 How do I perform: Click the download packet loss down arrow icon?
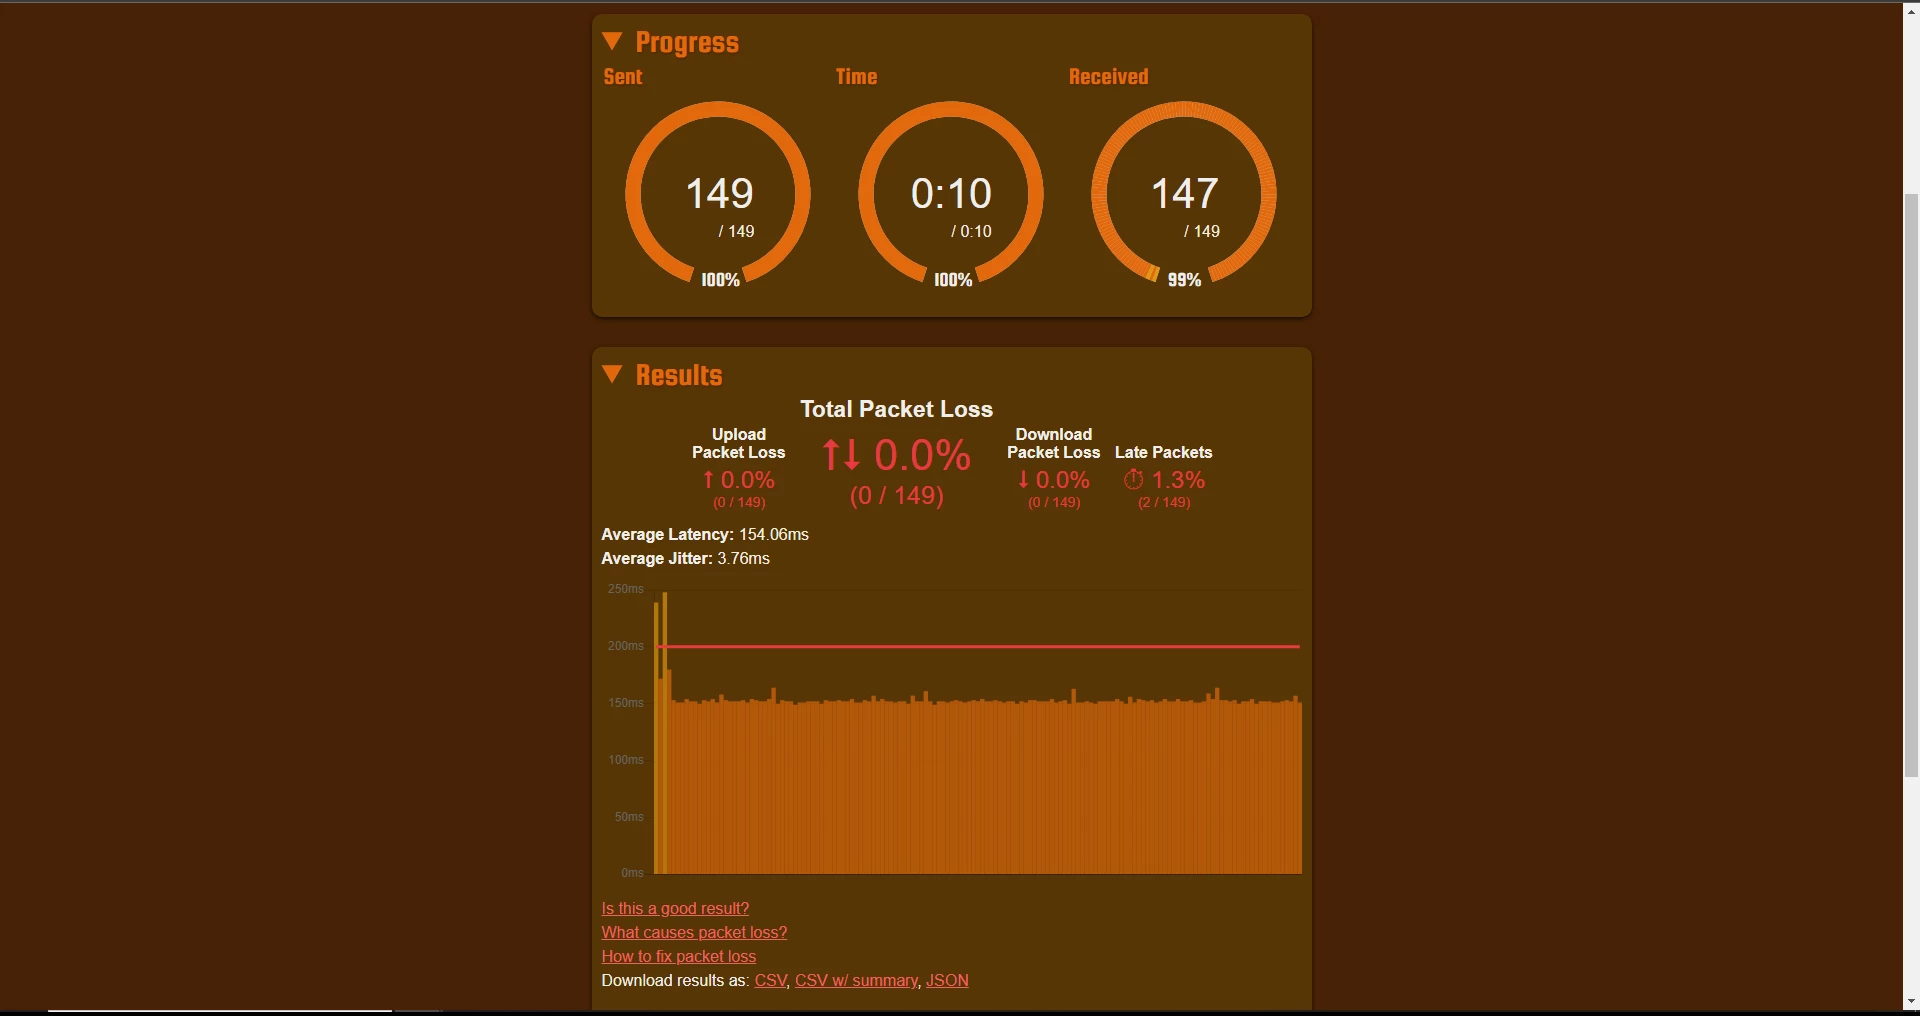point(1023,481)
